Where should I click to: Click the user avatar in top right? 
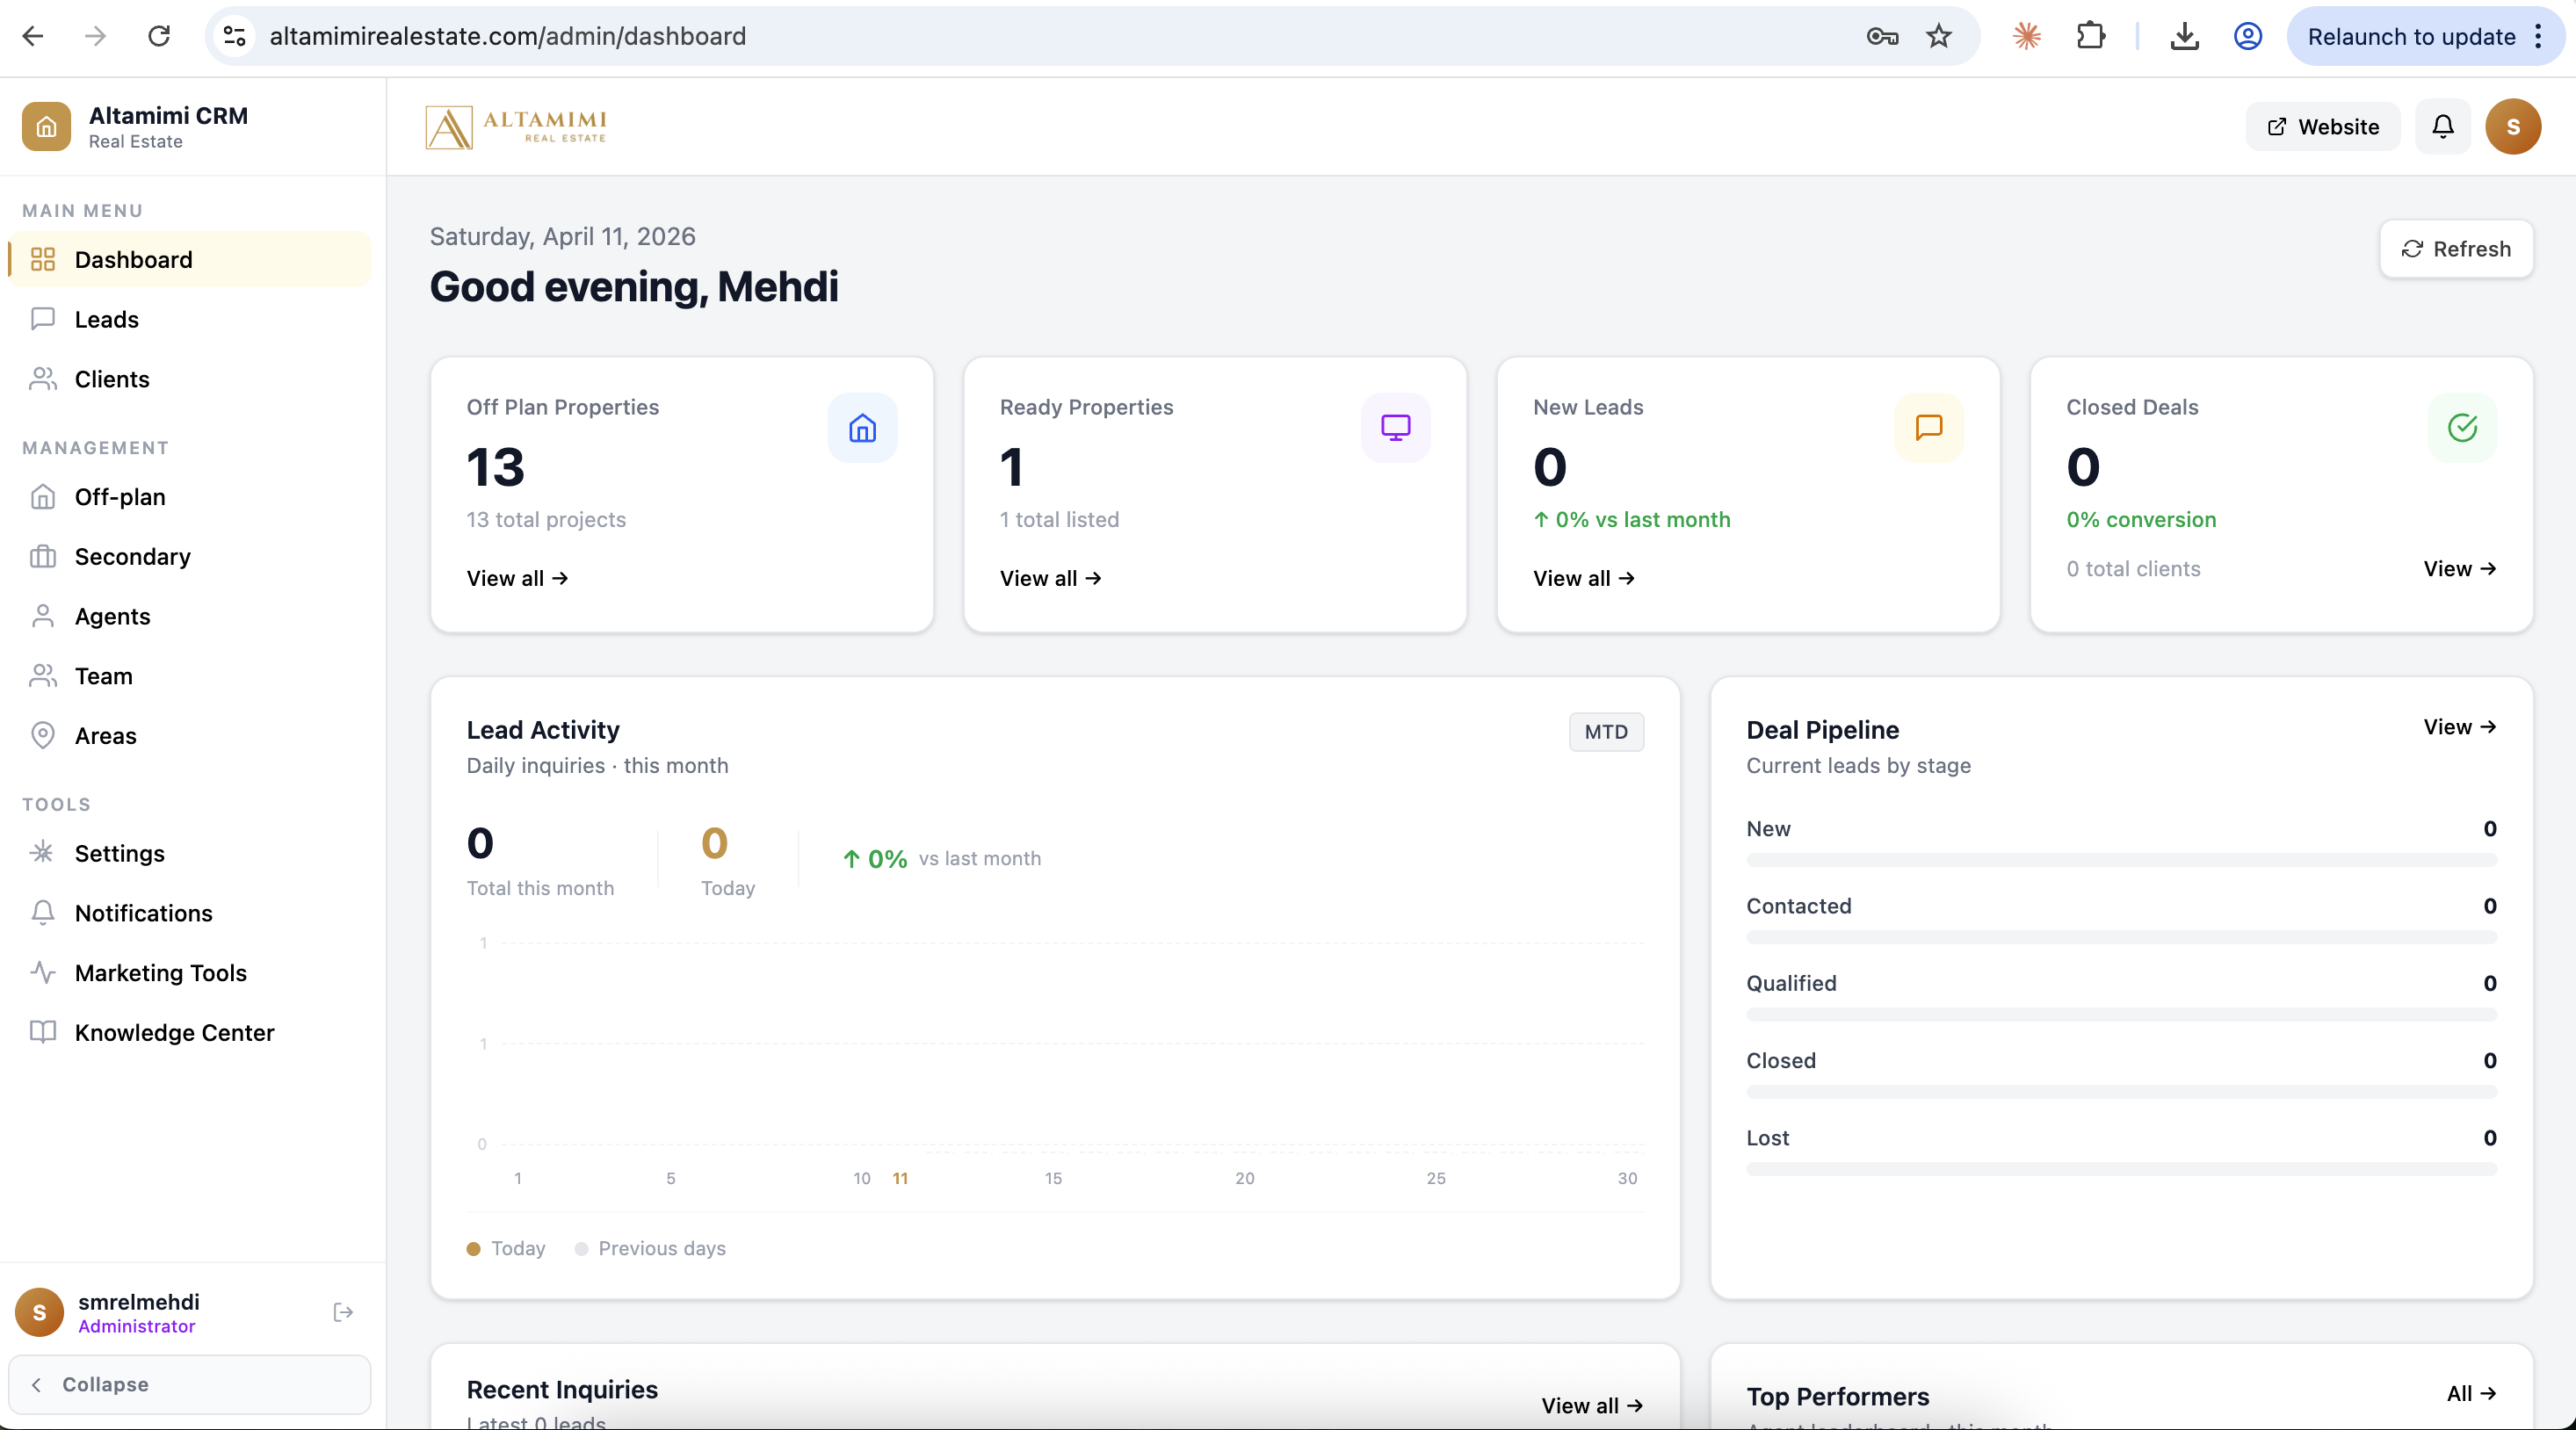(x=2512, y=127)
